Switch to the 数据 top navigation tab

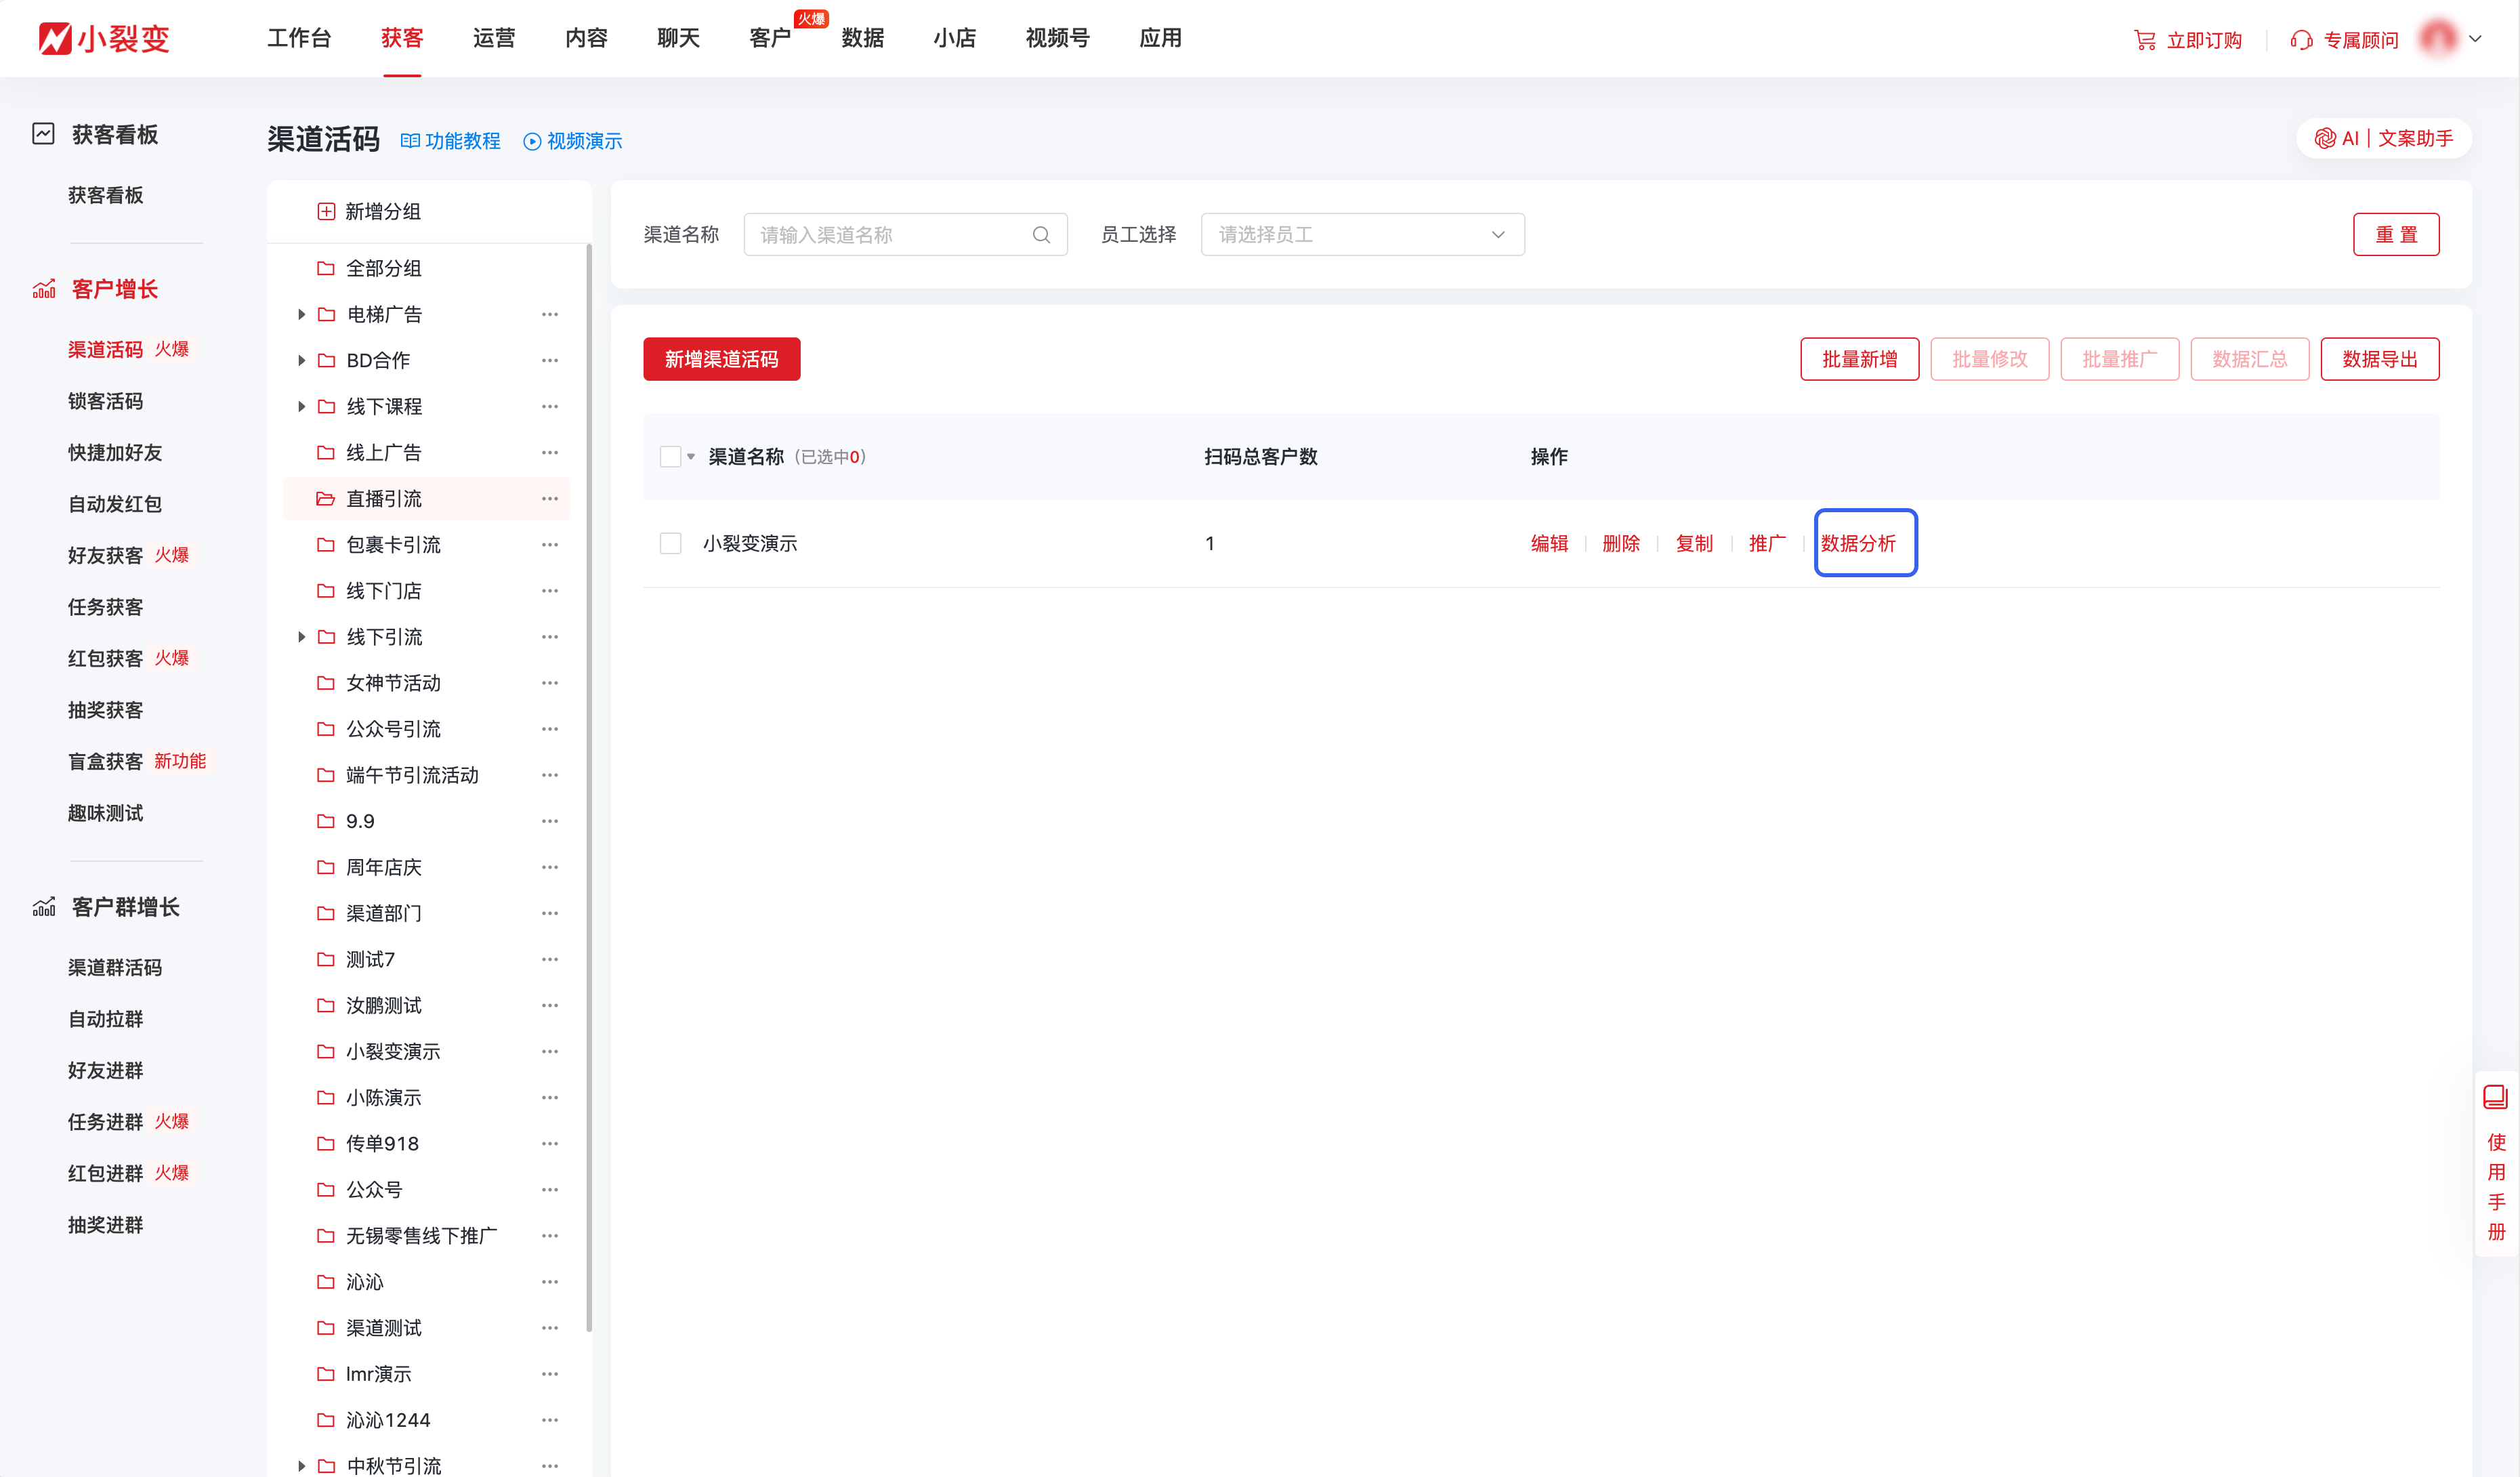pyautogui.click(x=862, y=38)
